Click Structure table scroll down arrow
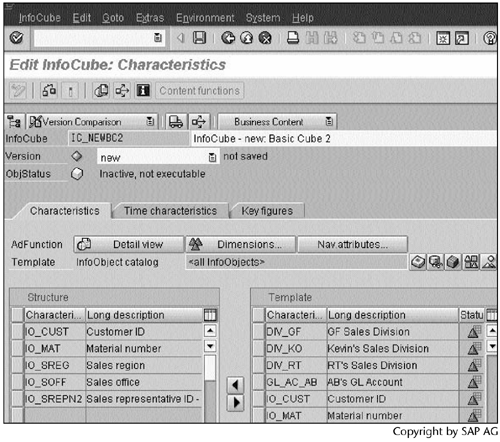 point(210,346)
